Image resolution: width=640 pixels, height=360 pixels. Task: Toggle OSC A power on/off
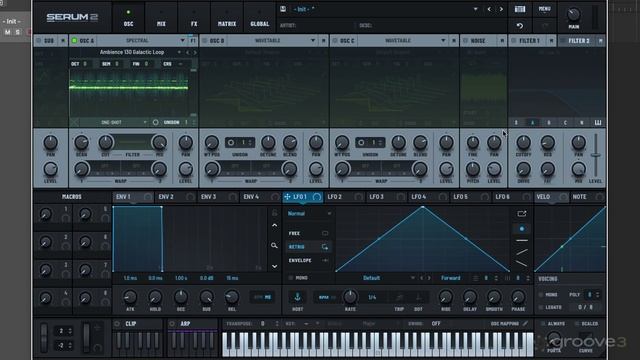tap(75, 41)
